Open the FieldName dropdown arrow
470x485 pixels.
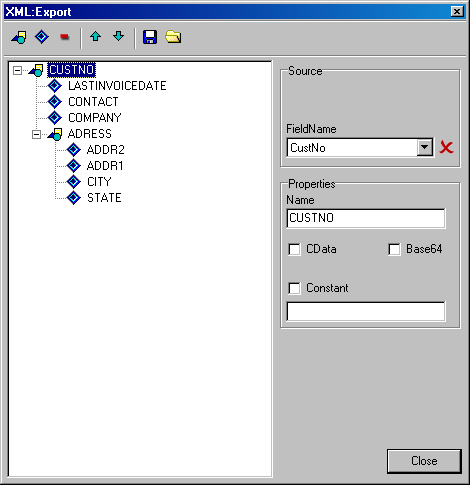pos(425,147)
